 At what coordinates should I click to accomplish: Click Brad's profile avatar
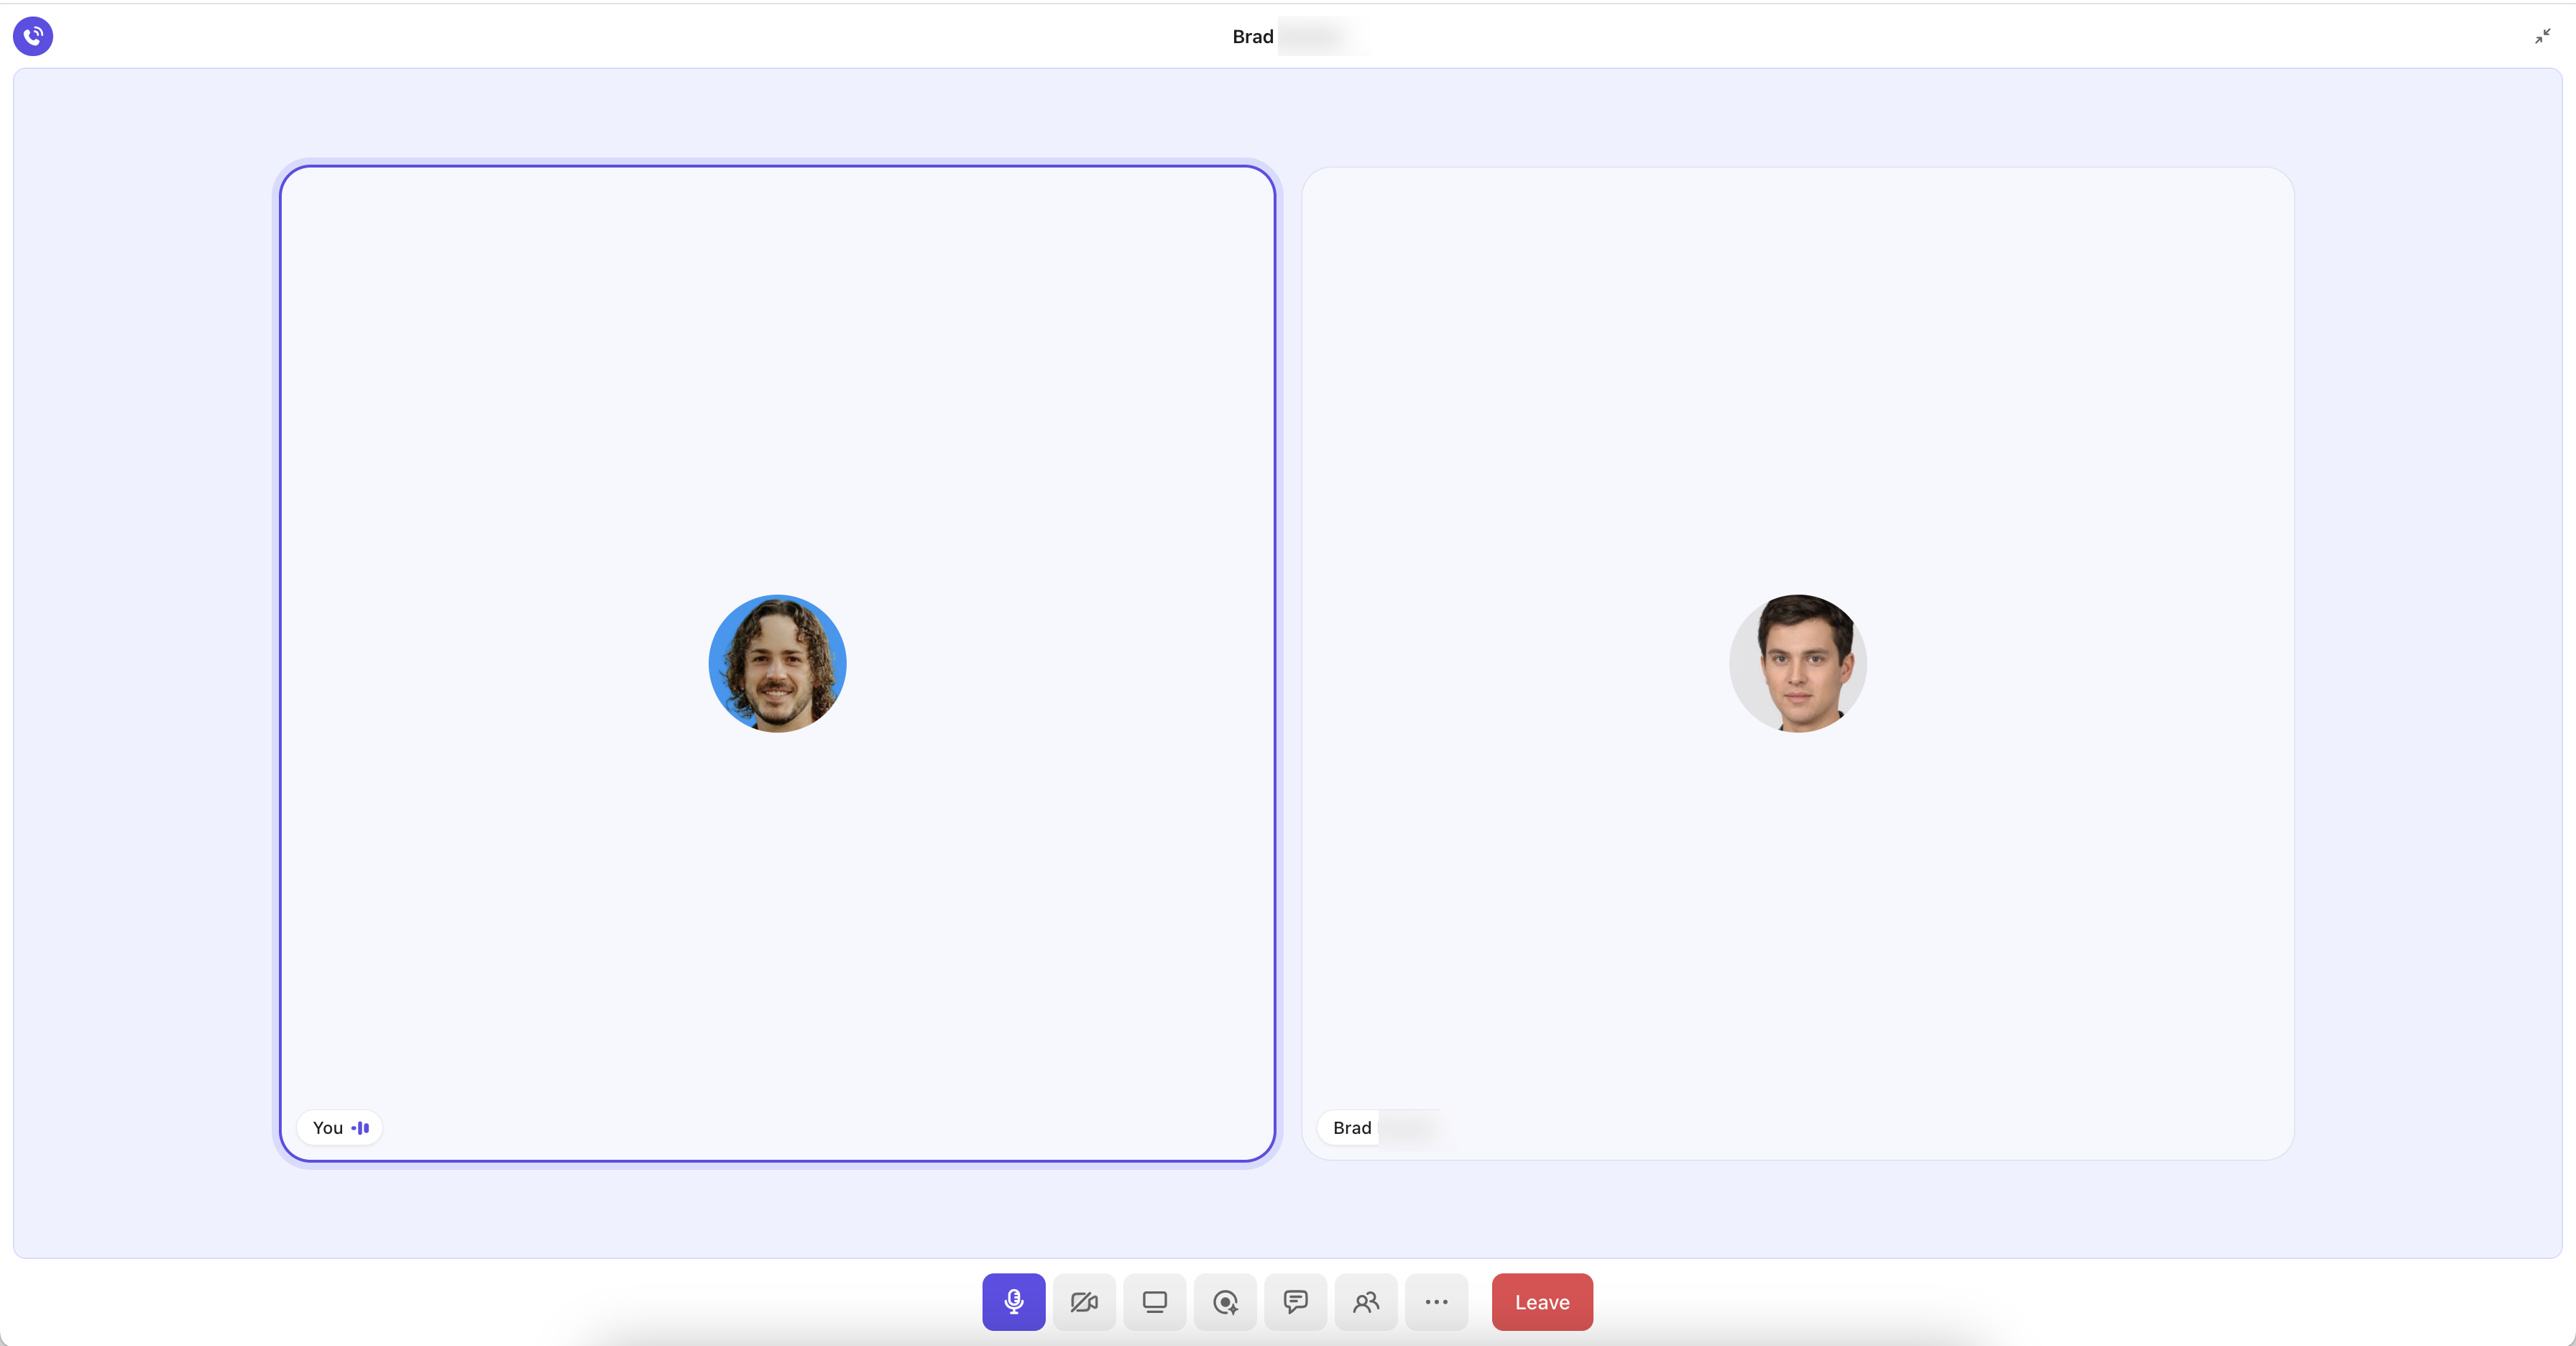click(1797, 663)
